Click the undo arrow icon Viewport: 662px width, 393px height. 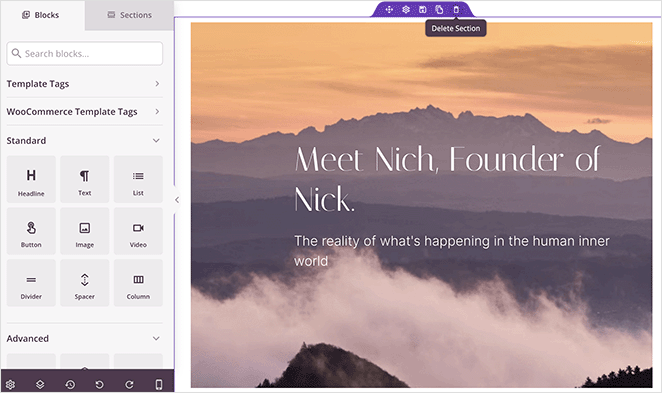(x=100, y=384)
